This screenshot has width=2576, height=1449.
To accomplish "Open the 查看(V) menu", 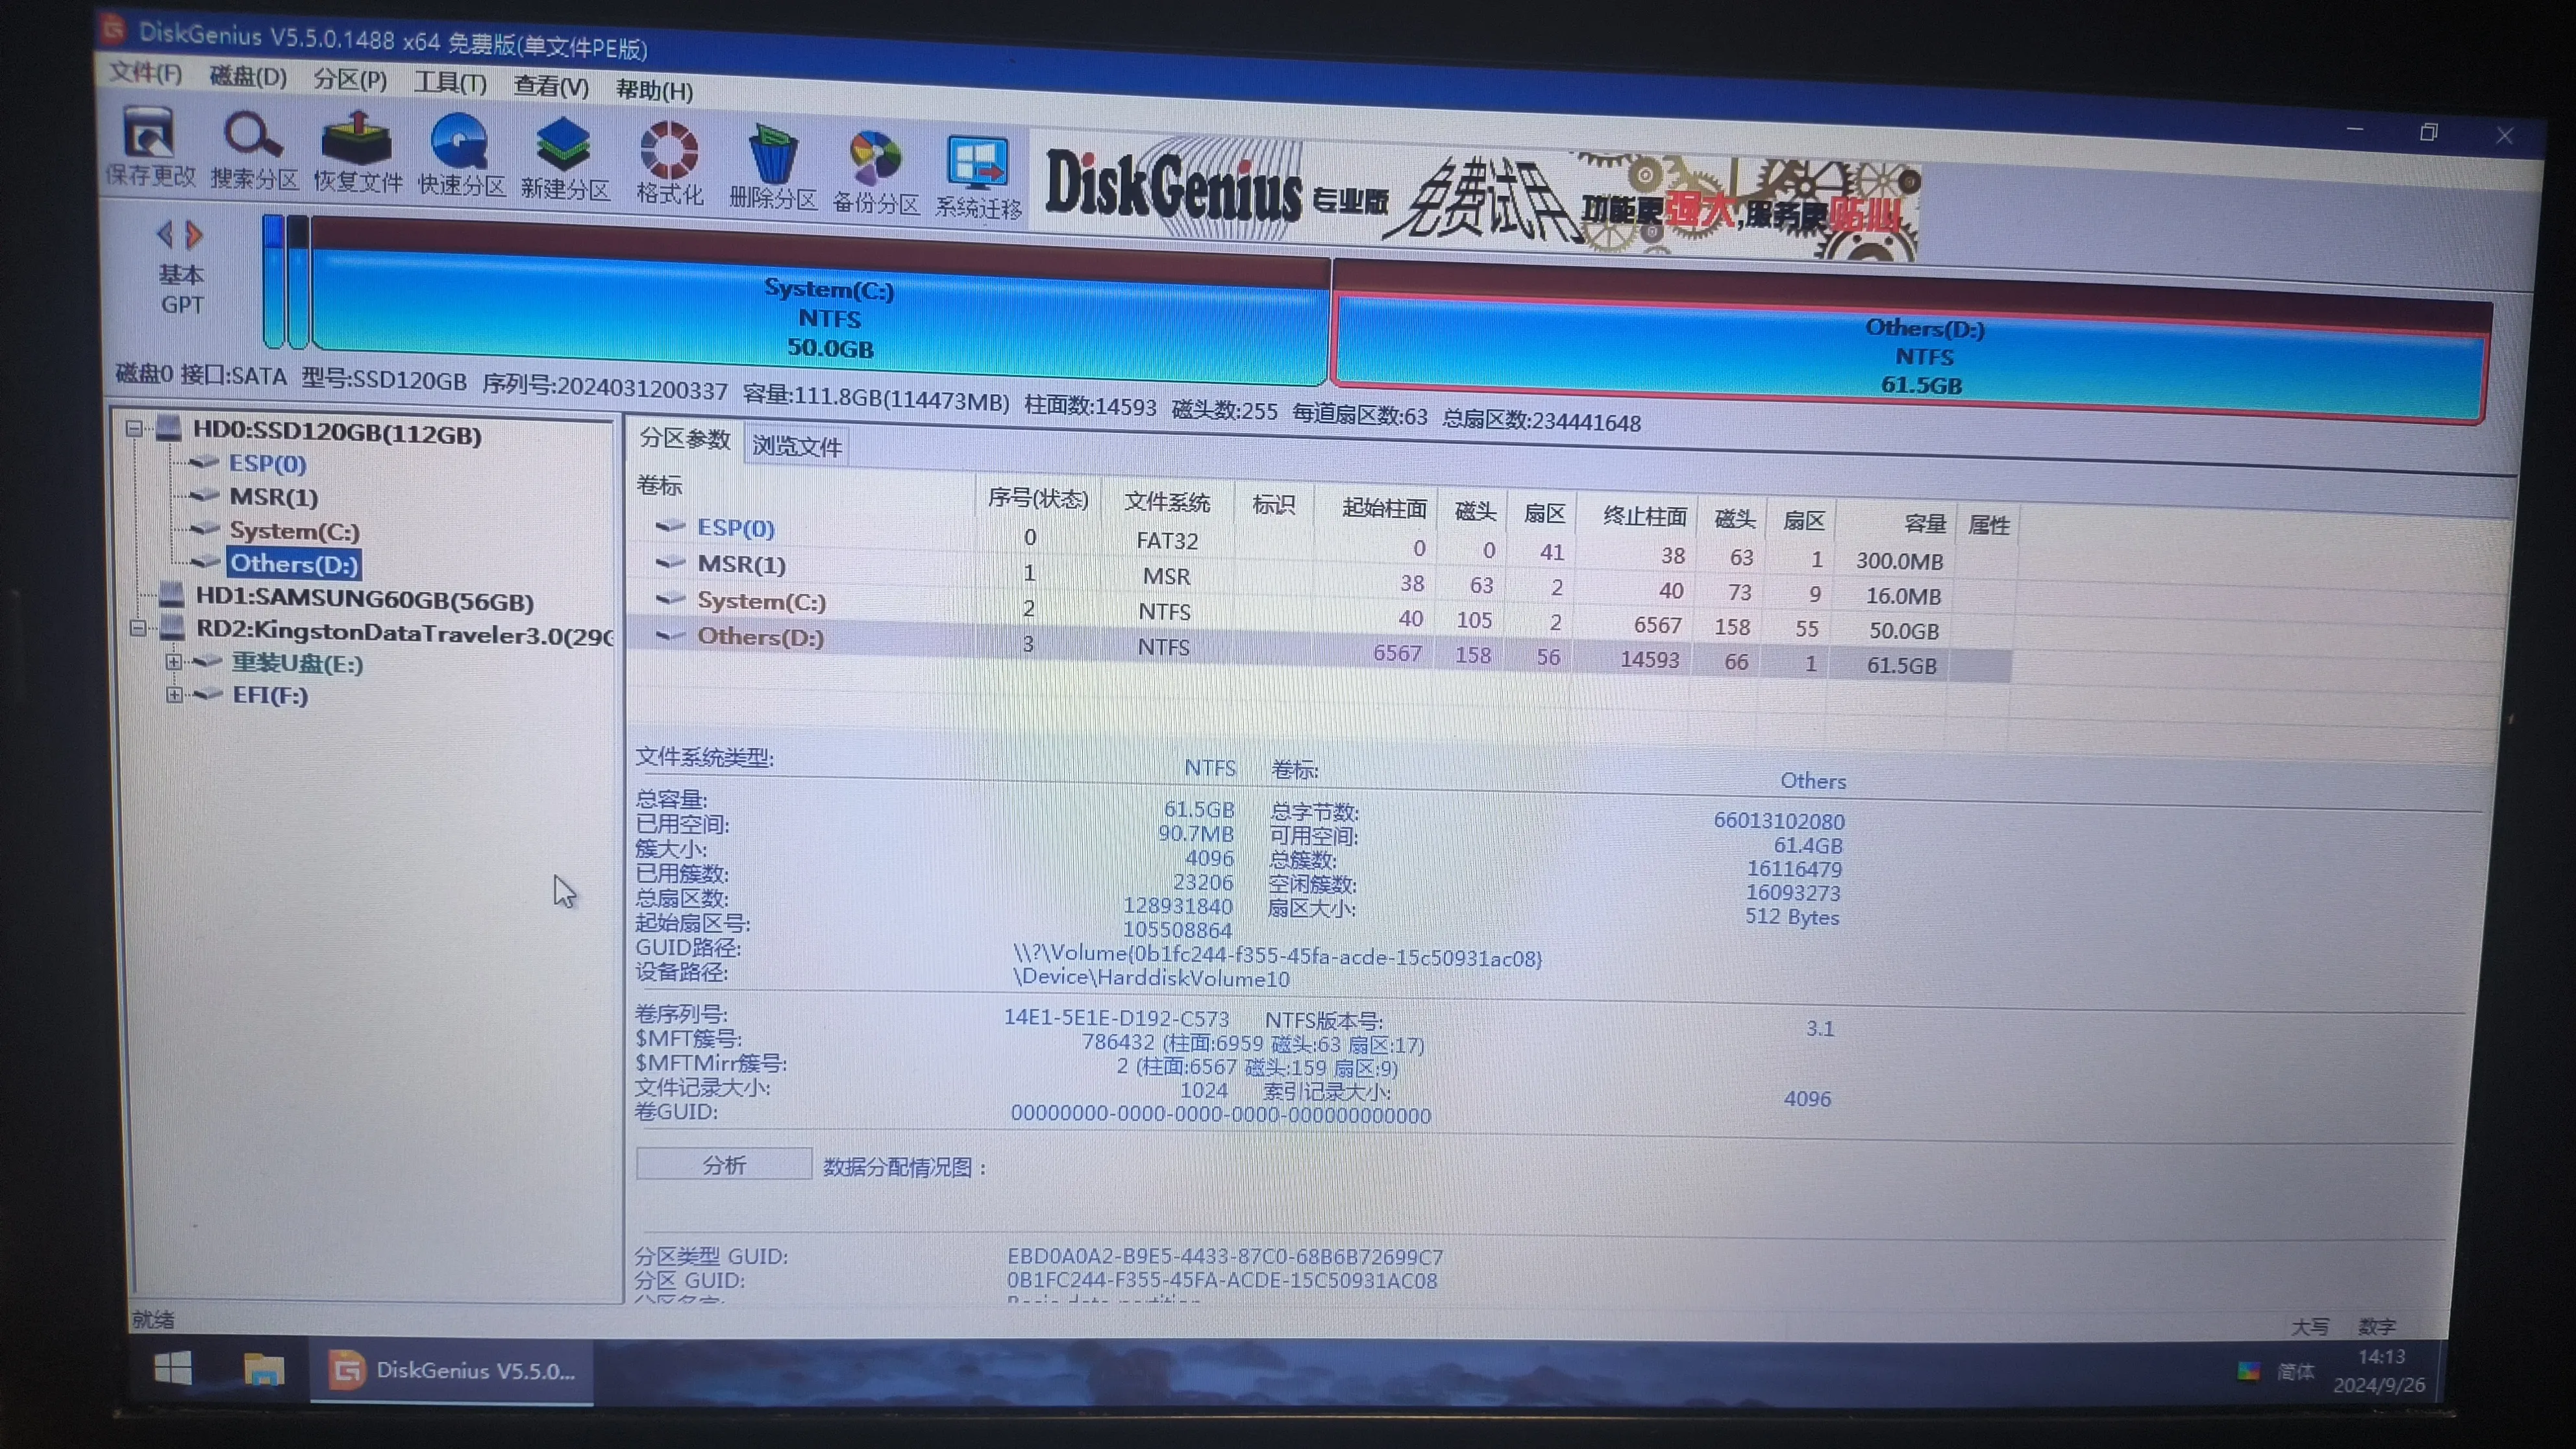I will [x=551, y=86].
